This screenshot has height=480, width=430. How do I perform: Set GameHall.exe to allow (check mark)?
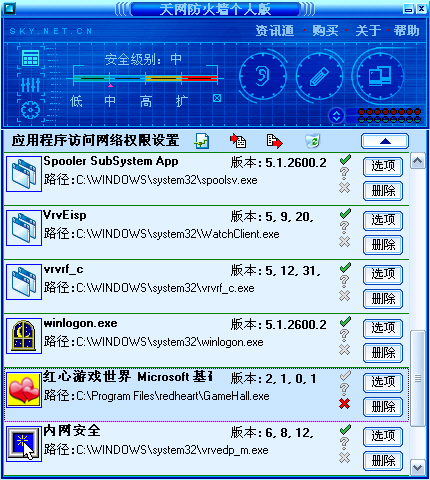click(345, 376)
